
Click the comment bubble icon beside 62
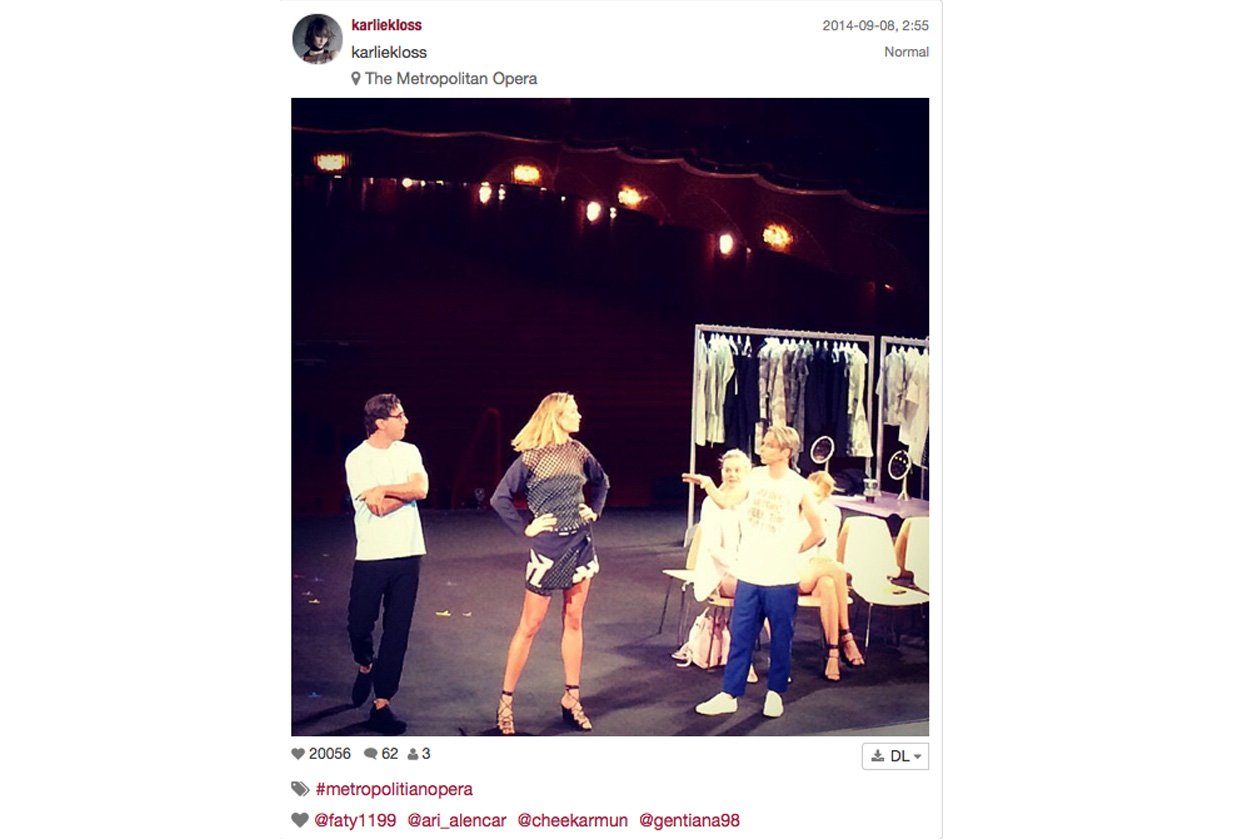tap(371, 754)
